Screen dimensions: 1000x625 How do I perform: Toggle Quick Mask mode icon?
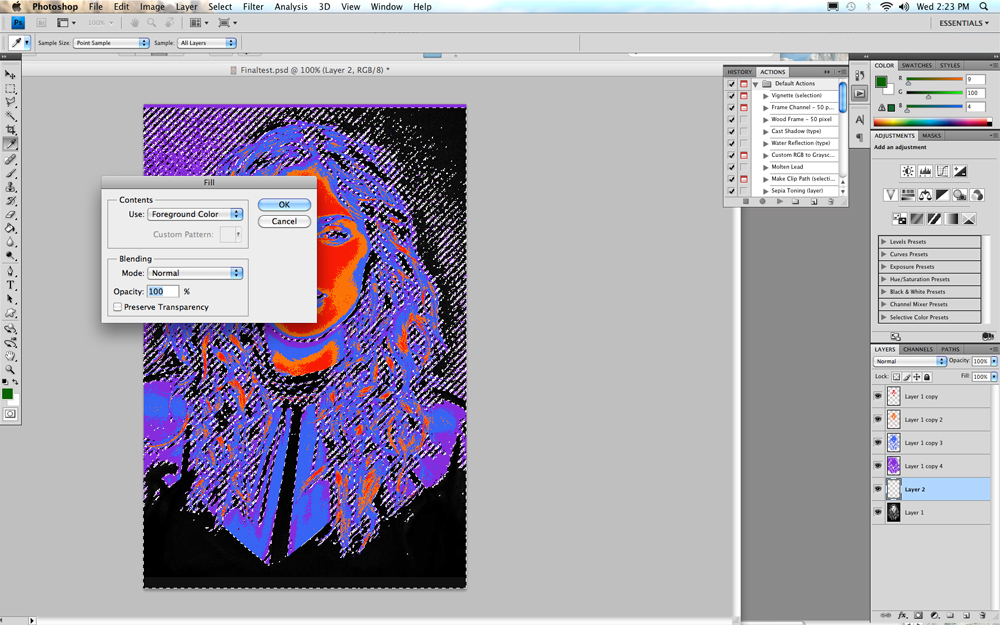(x=10, y=414)
